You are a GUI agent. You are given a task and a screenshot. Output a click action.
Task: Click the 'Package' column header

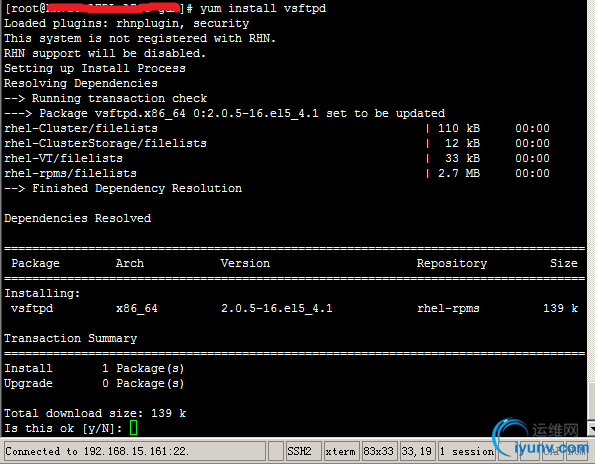coord(35,263)
